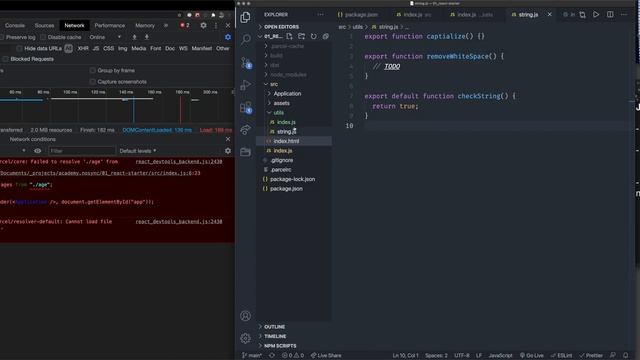Open DevTools settings gear in the top bar

(x=203, y=25)
